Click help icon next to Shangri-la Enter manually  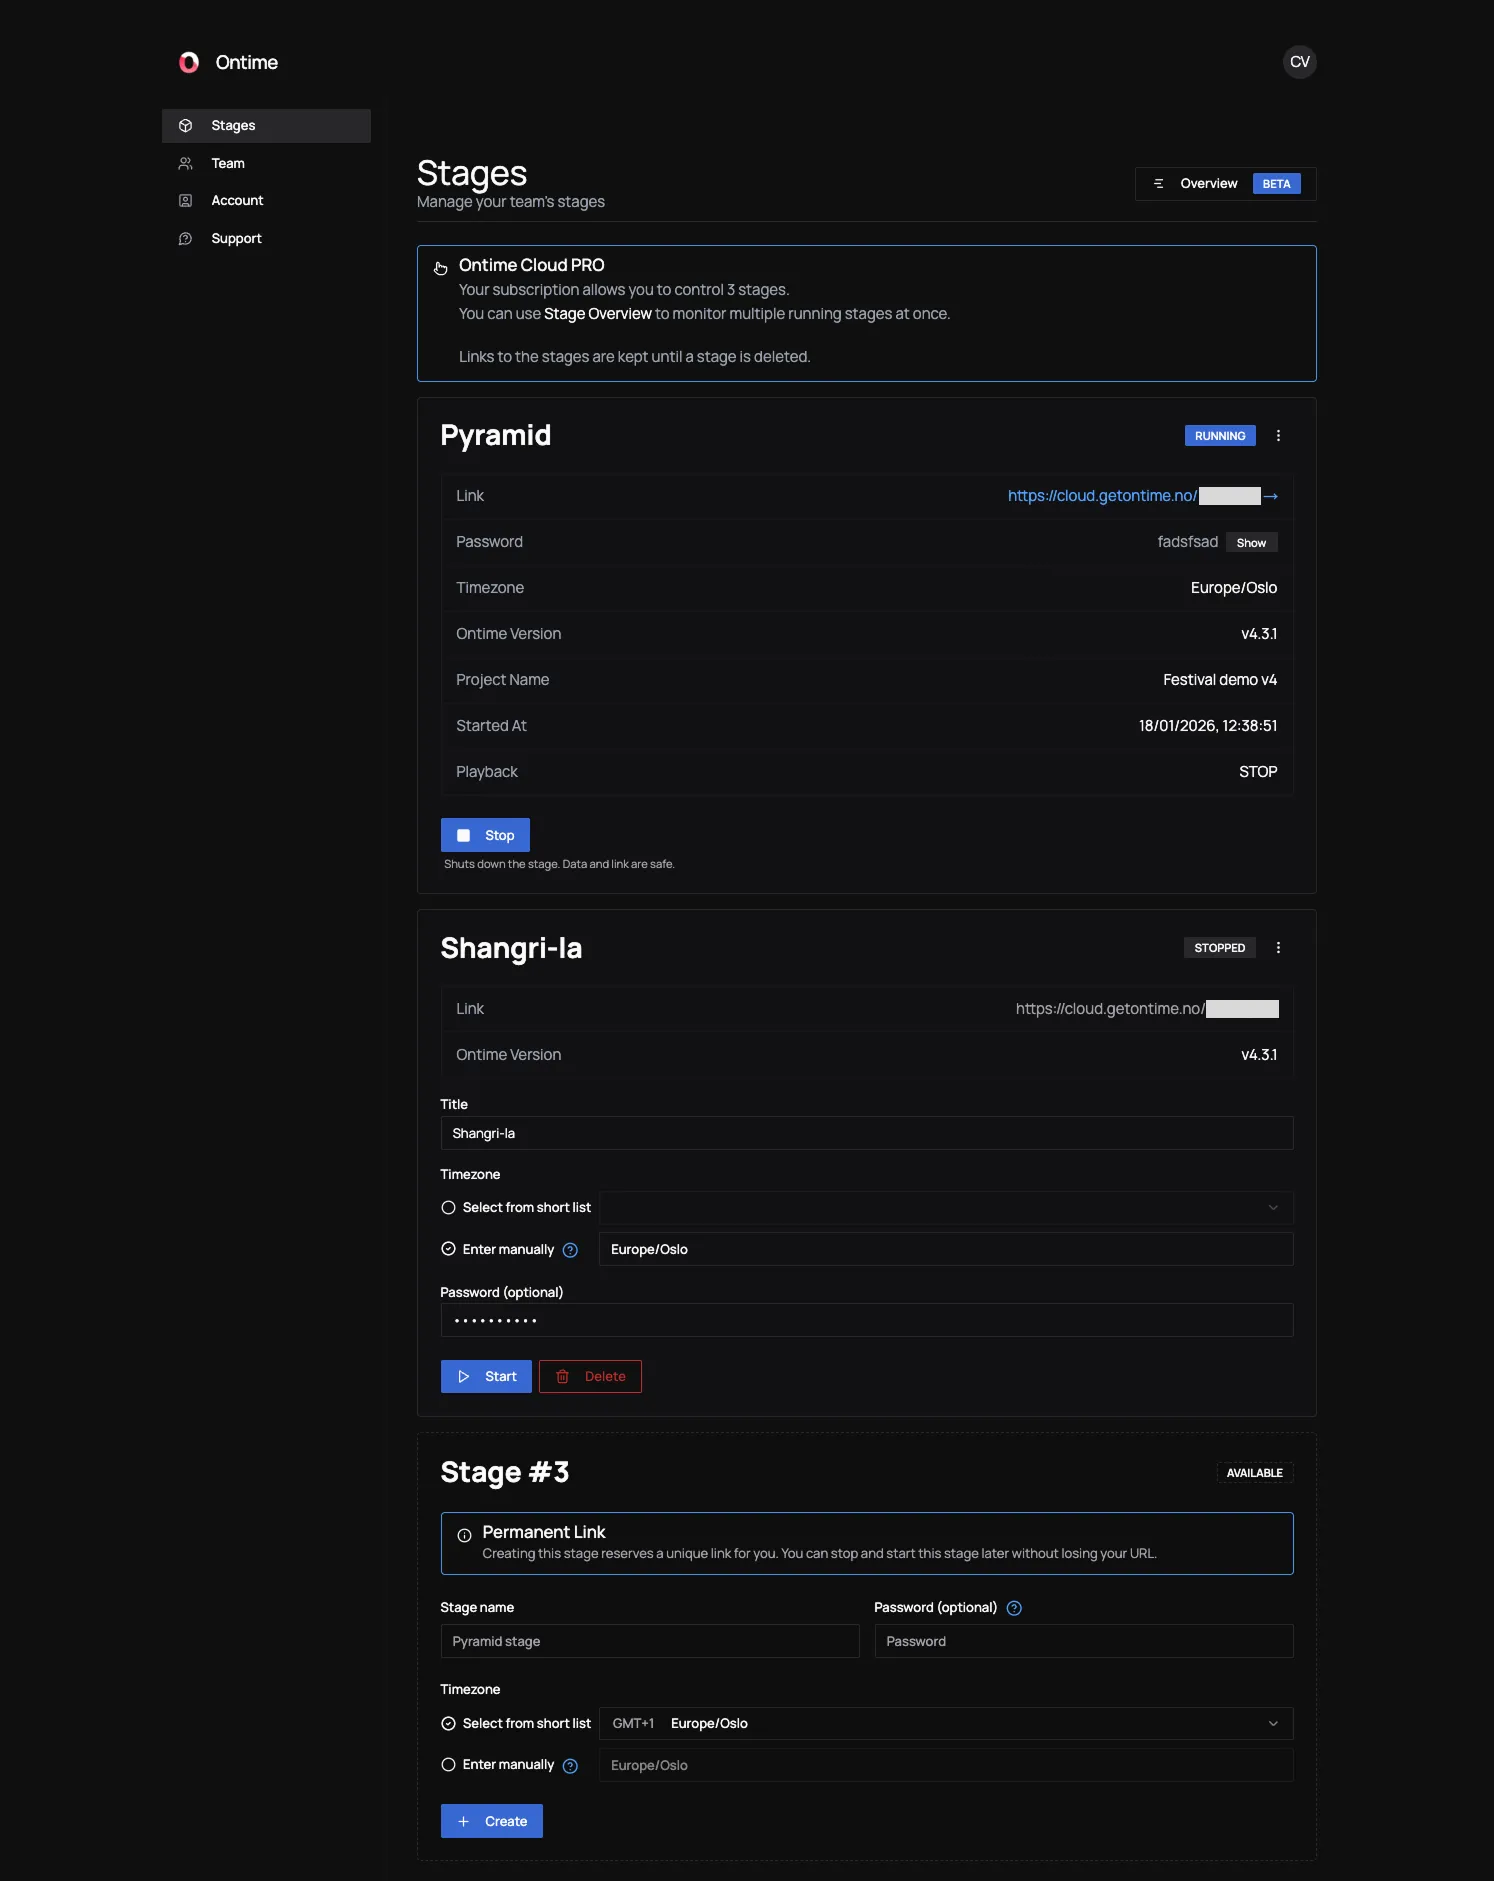pos(570,1250)
